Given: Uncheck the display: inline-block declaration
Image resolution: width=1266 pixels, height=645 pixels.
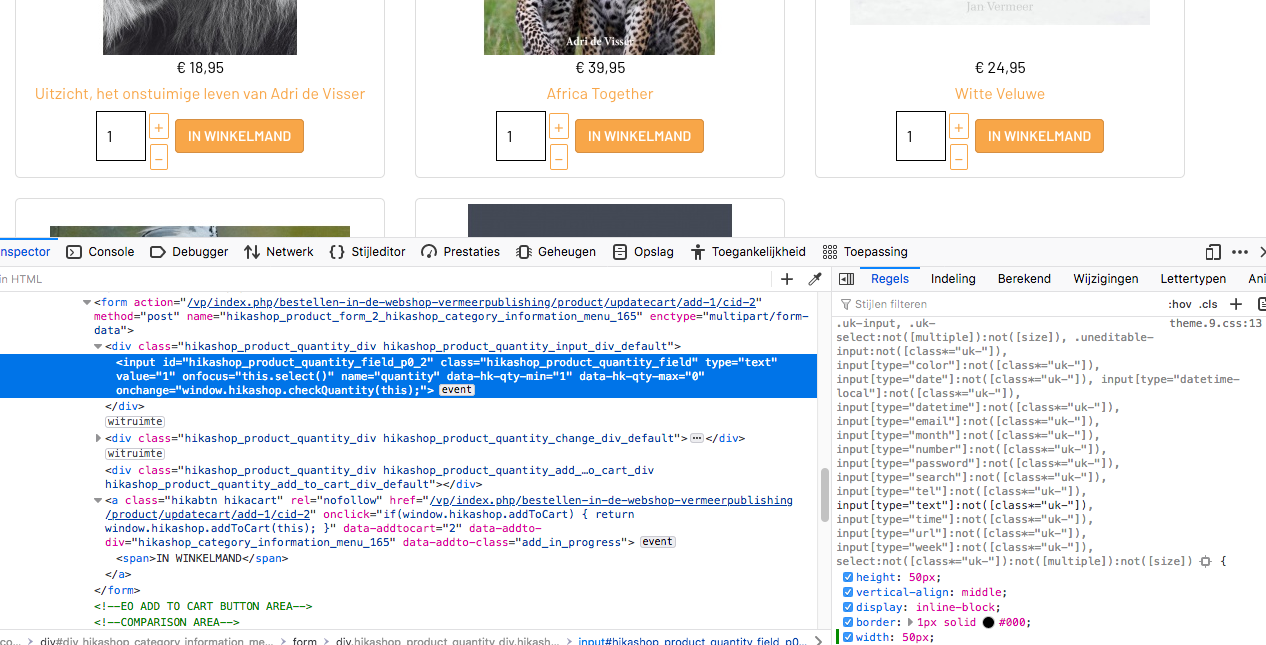Looking at the screenshot, I should click(848, 607).
